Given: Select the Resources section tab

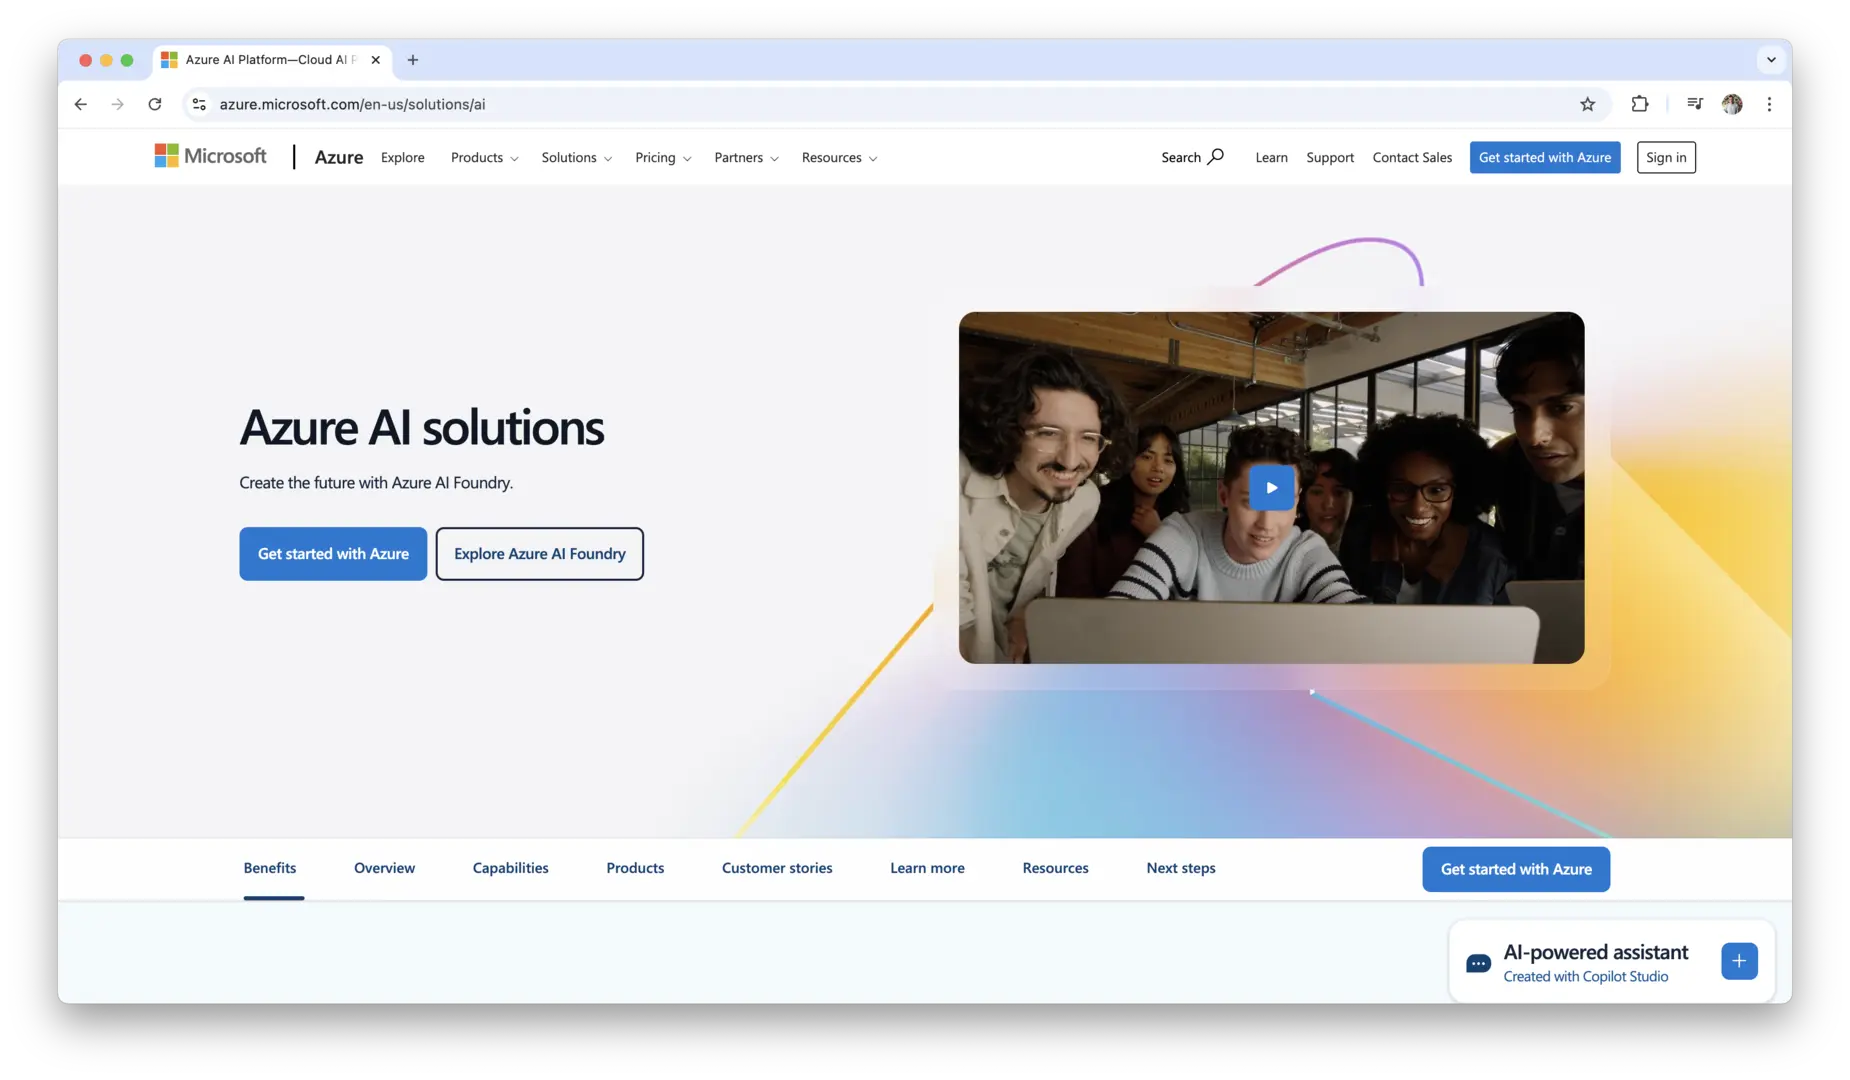Looking at the screenshot, I should pos(1055,868).
